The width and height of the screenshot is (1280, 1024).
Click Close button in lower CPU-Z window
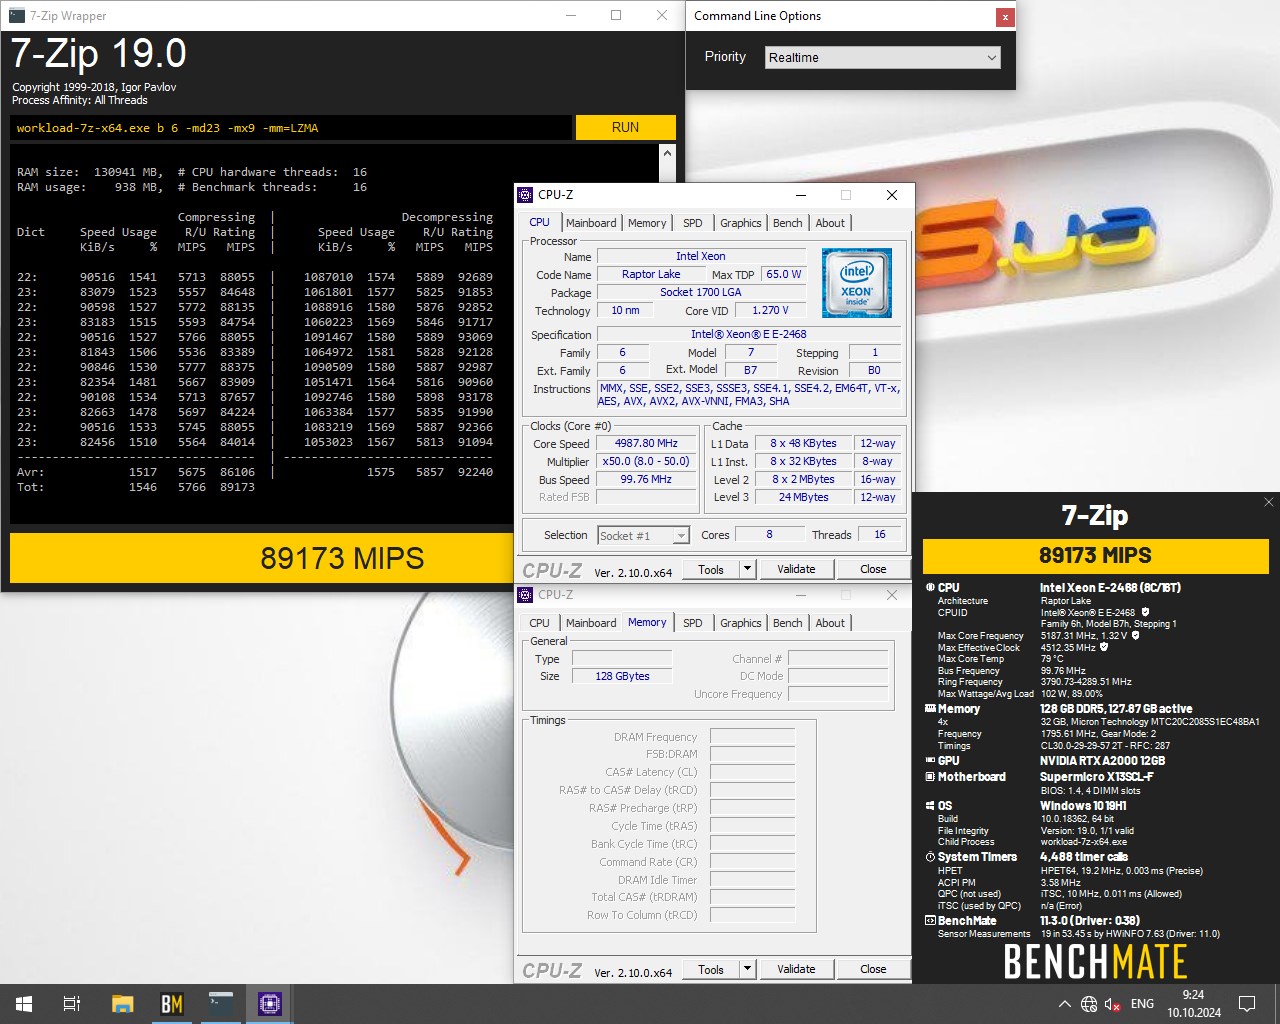coord(873,969)
